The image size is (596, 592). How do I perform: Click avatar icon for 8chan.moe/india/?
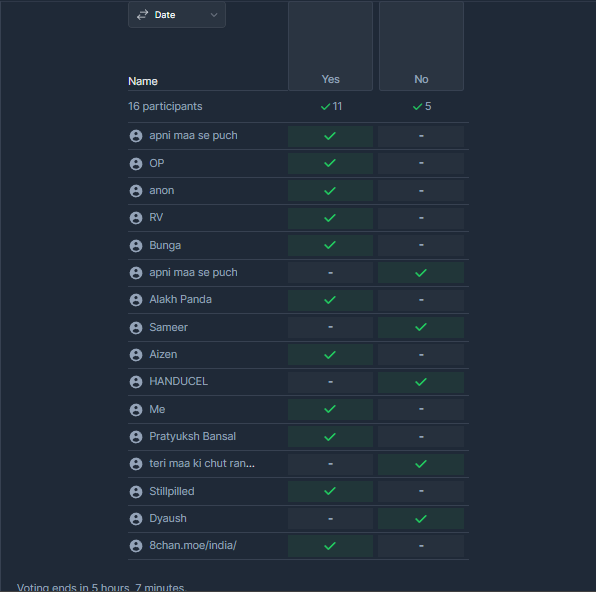(136, 546)
